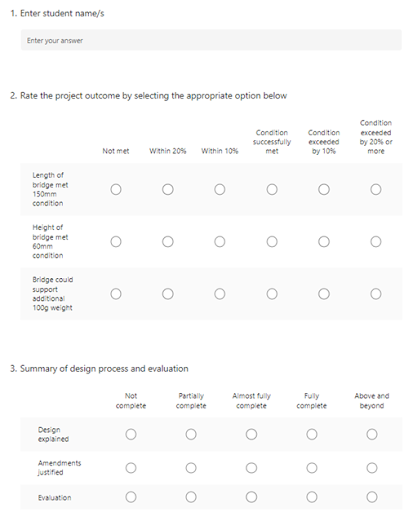Choose Condition exceeded by 10% for bridge height

point(324,241)
